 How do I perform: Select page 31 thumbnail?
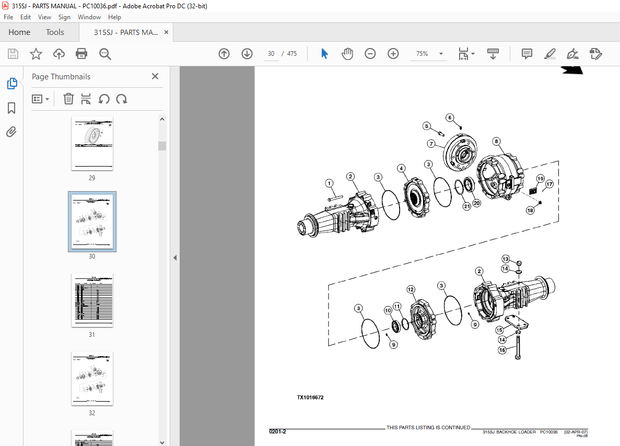tap(92, 300)
